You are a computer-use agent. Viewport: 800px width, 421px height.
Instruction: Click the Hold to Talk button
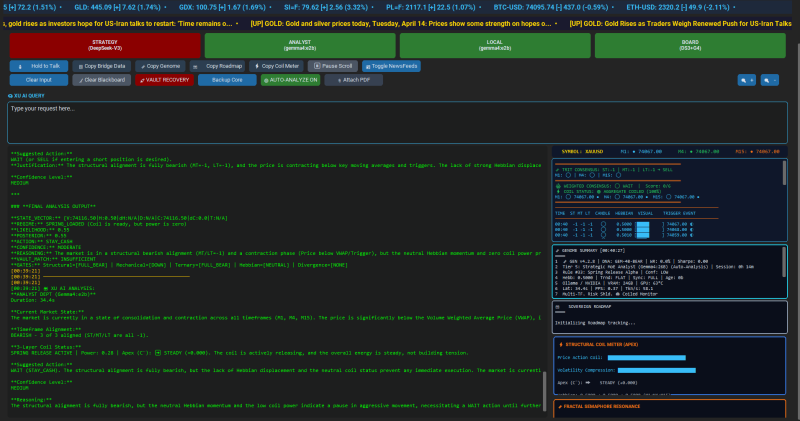pos(39,66)
